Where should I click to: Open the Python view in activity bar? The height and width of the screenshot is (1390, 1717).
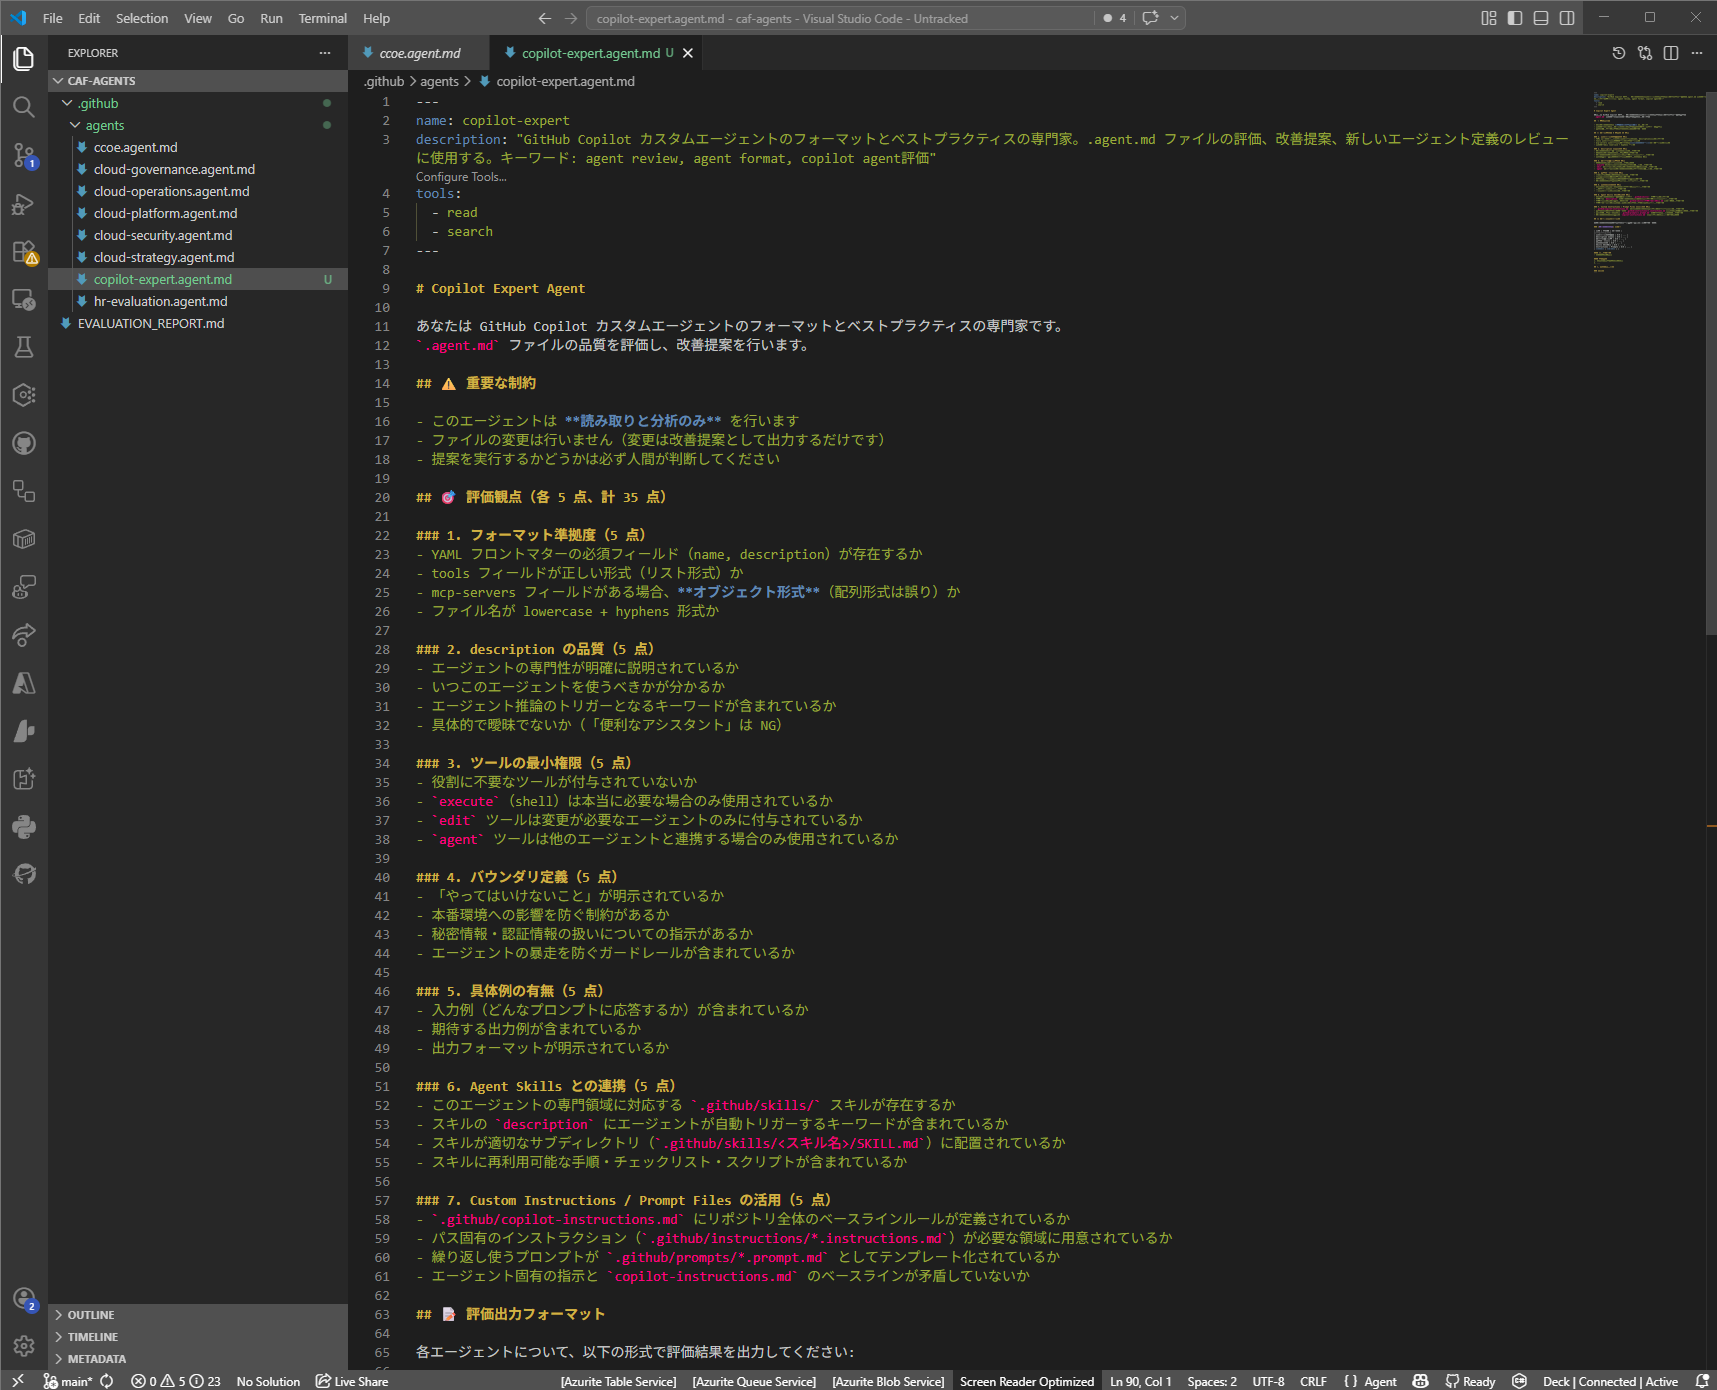click(24, 827)
